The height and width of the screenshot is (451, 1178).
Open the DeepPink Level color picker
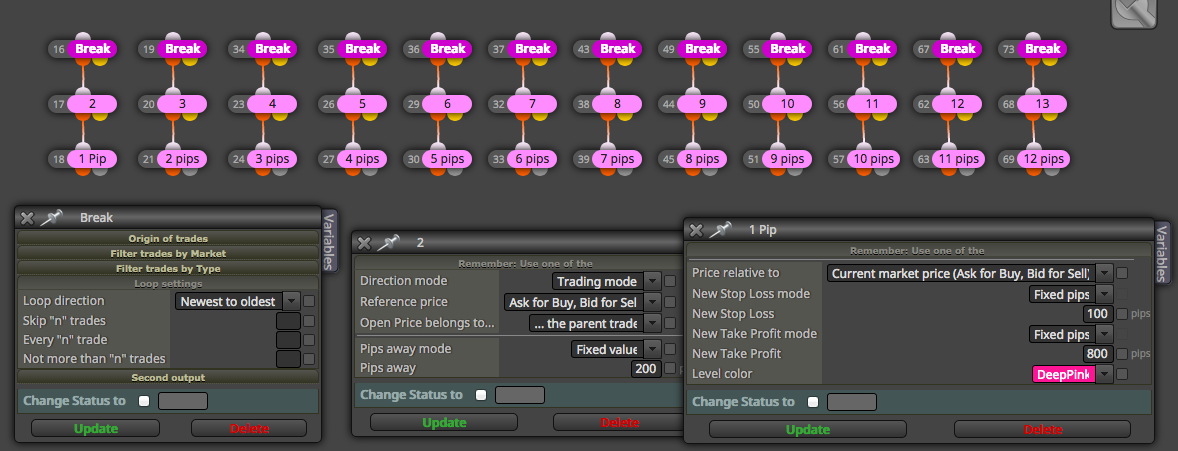click(1073, 374)
